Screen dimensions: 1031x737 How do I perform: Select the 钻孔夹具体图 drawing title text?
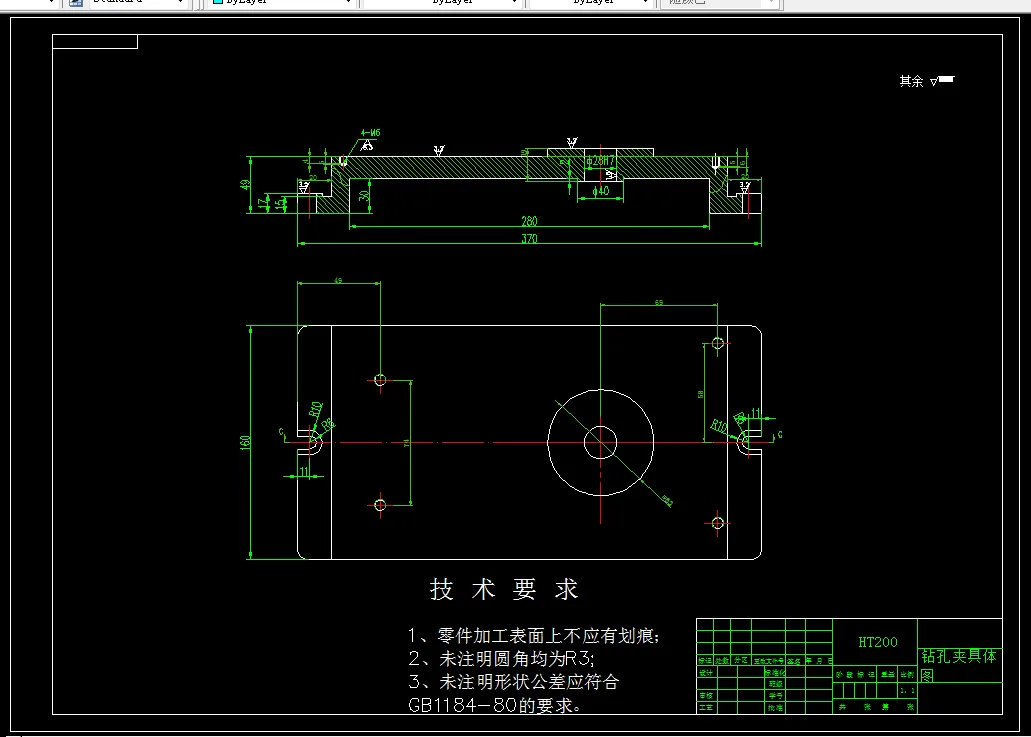[x=957, y=657]
